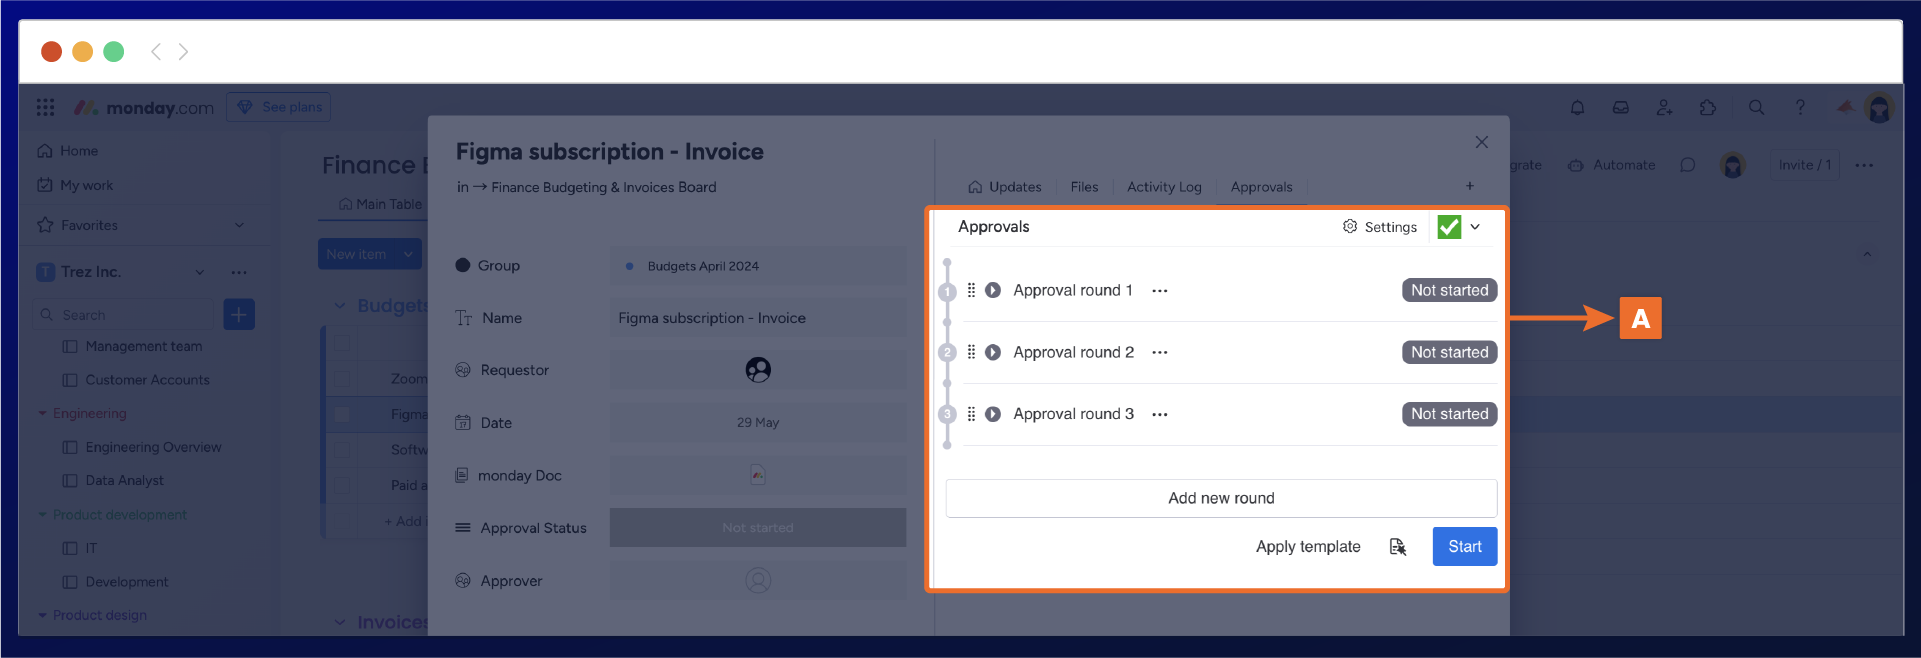Click the template icon beside Apply template

click(x=1397, y=547)
